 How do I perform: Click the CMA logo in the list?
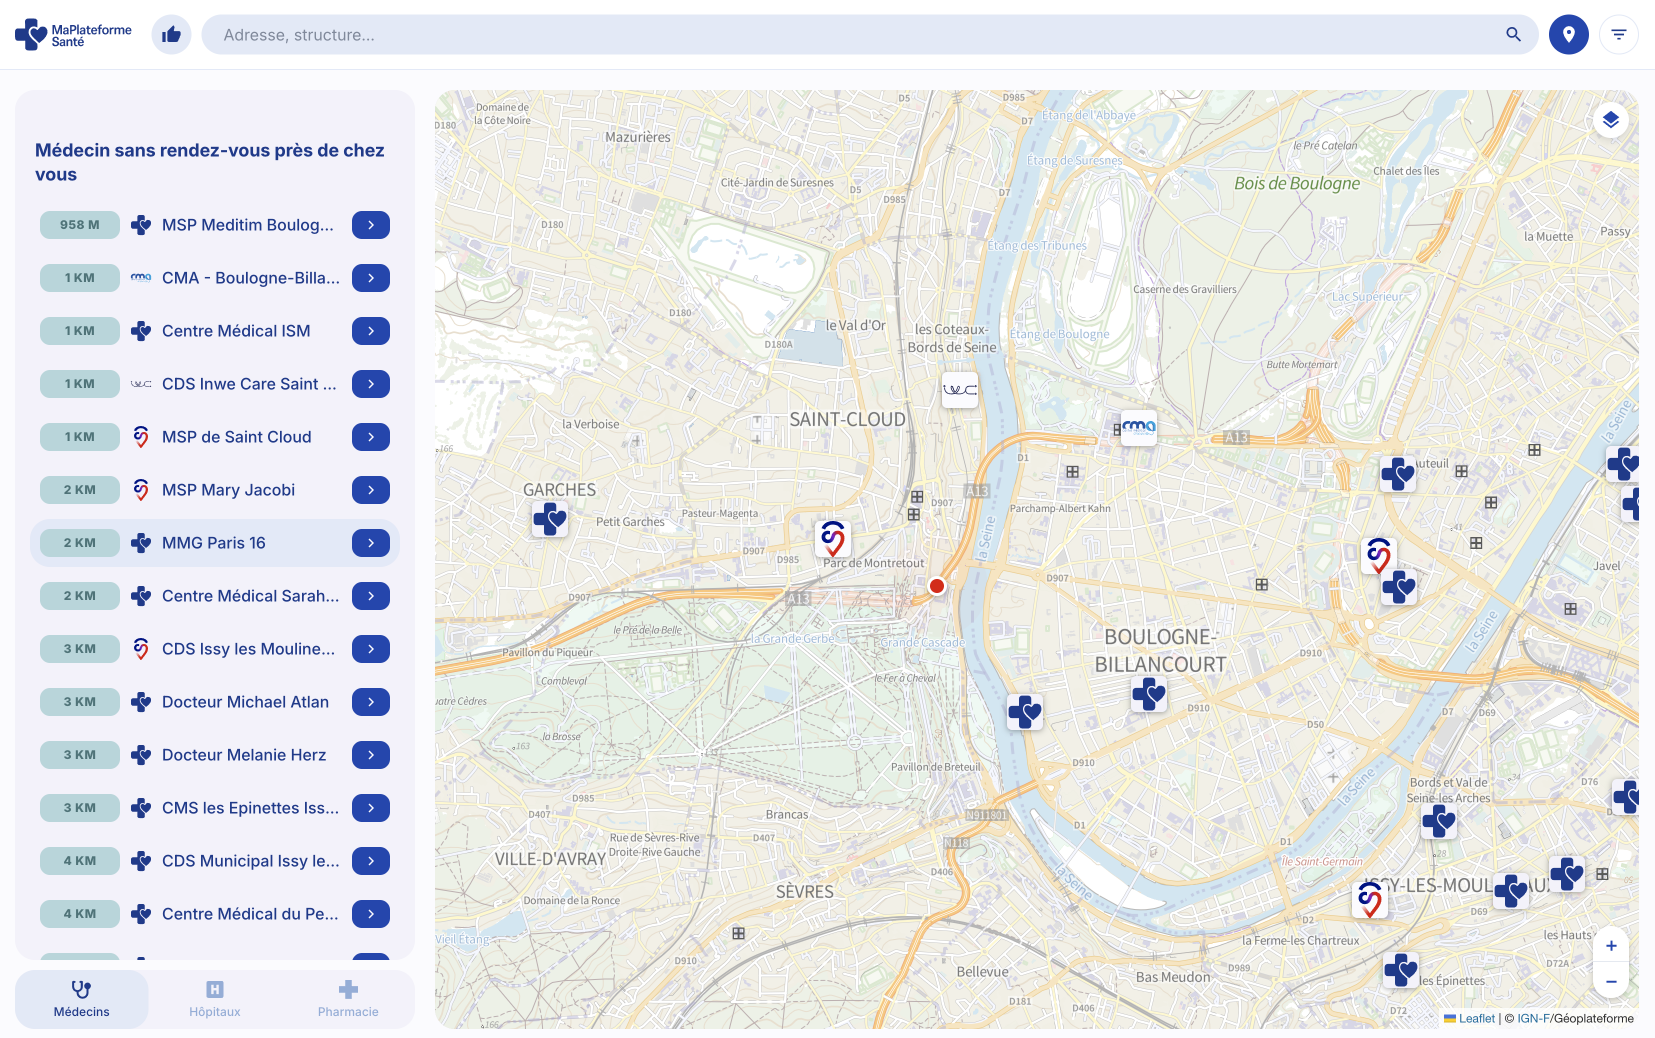coord(141,278)
